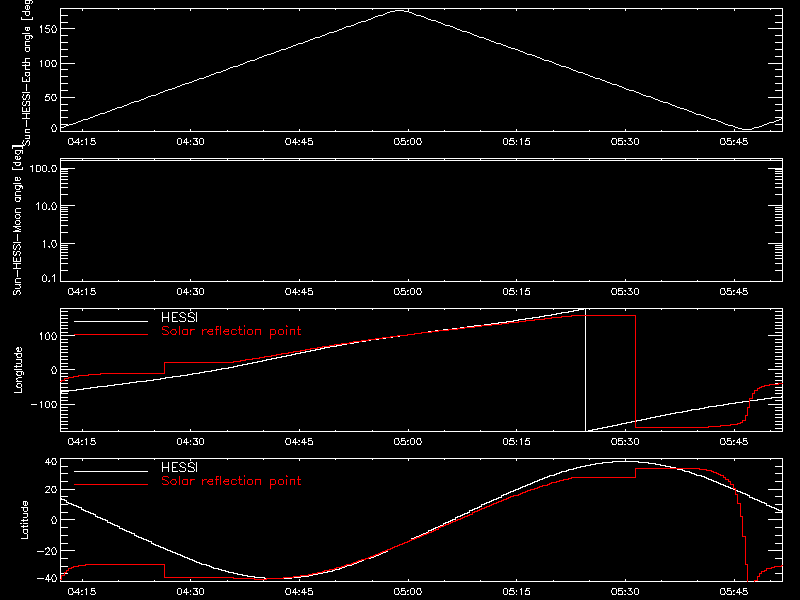Click white HESSI legend line in Longitude plot

pyautogui.click(x=111, y=321)
